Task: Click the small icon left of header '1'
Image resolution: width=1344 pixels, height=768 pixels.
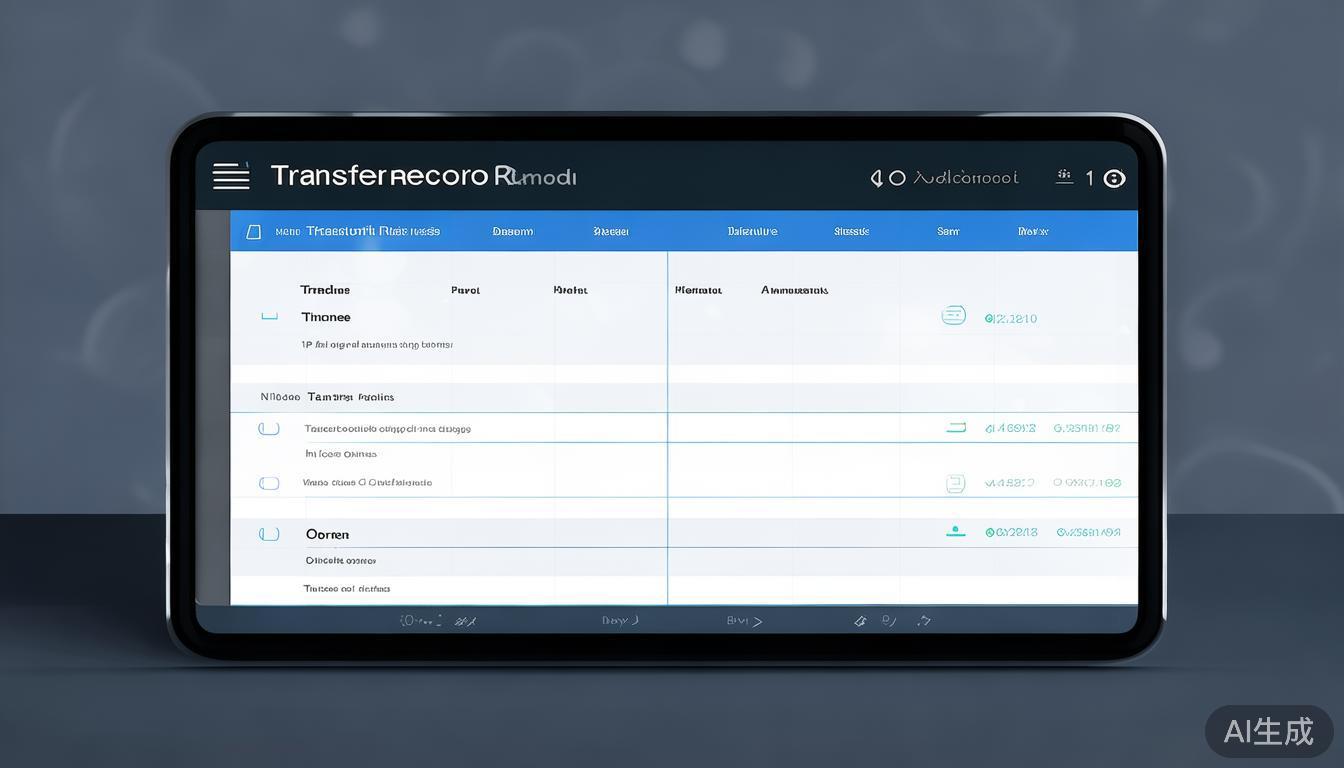Action: coord(1064,176)
